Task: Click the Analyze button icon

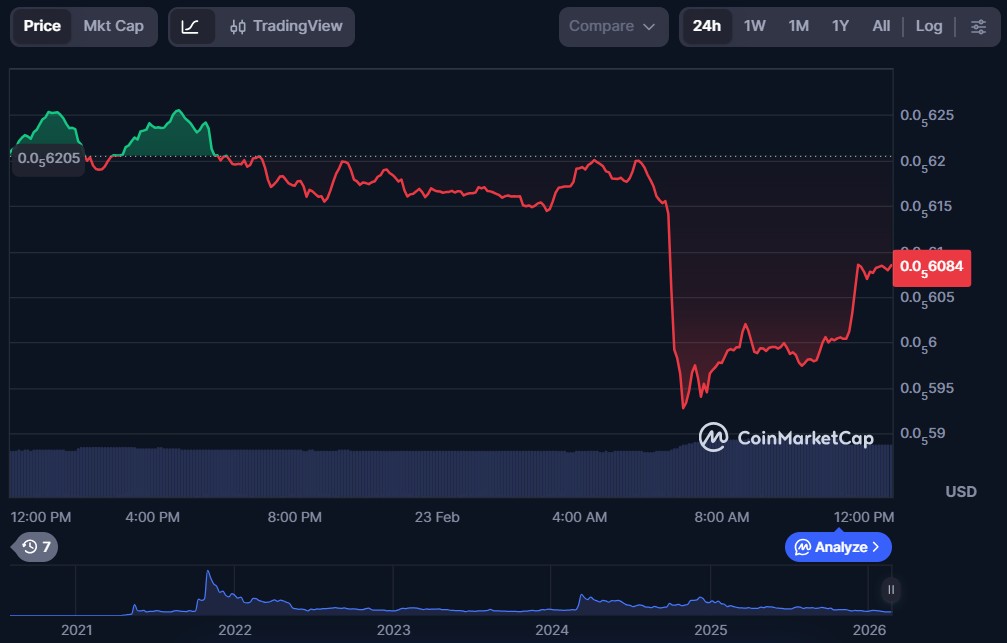Action: click(802, 547)
